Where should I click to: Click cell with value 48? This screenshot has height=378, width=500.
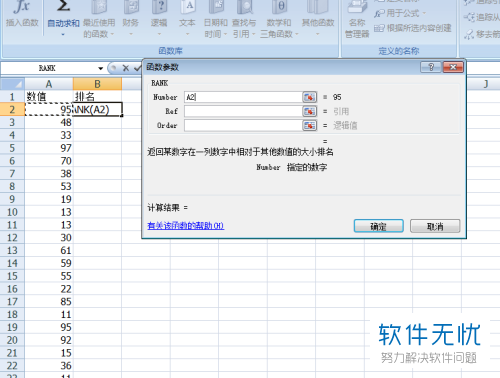49,122
